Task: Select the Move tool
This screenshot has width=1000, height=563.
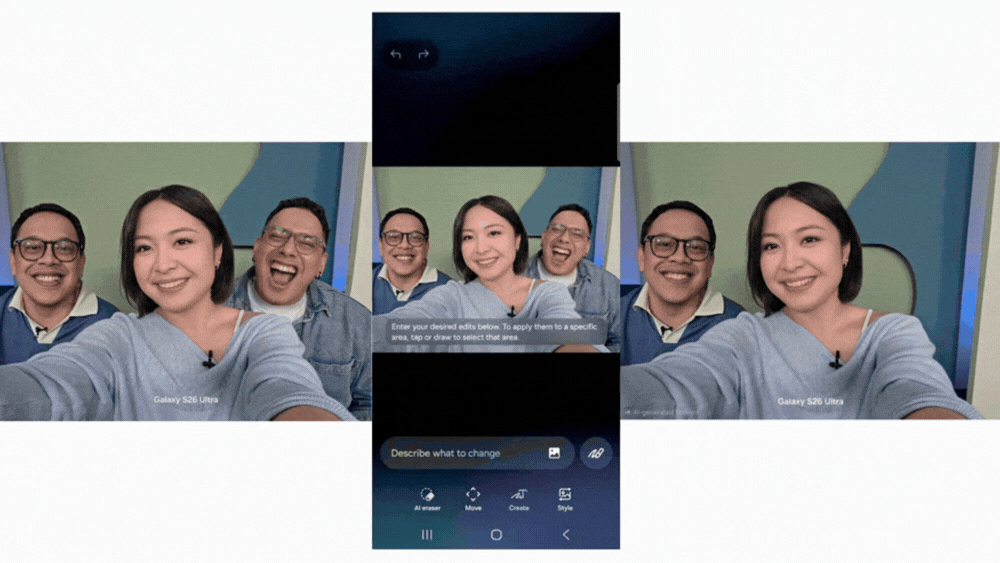Action: (473, 499)
